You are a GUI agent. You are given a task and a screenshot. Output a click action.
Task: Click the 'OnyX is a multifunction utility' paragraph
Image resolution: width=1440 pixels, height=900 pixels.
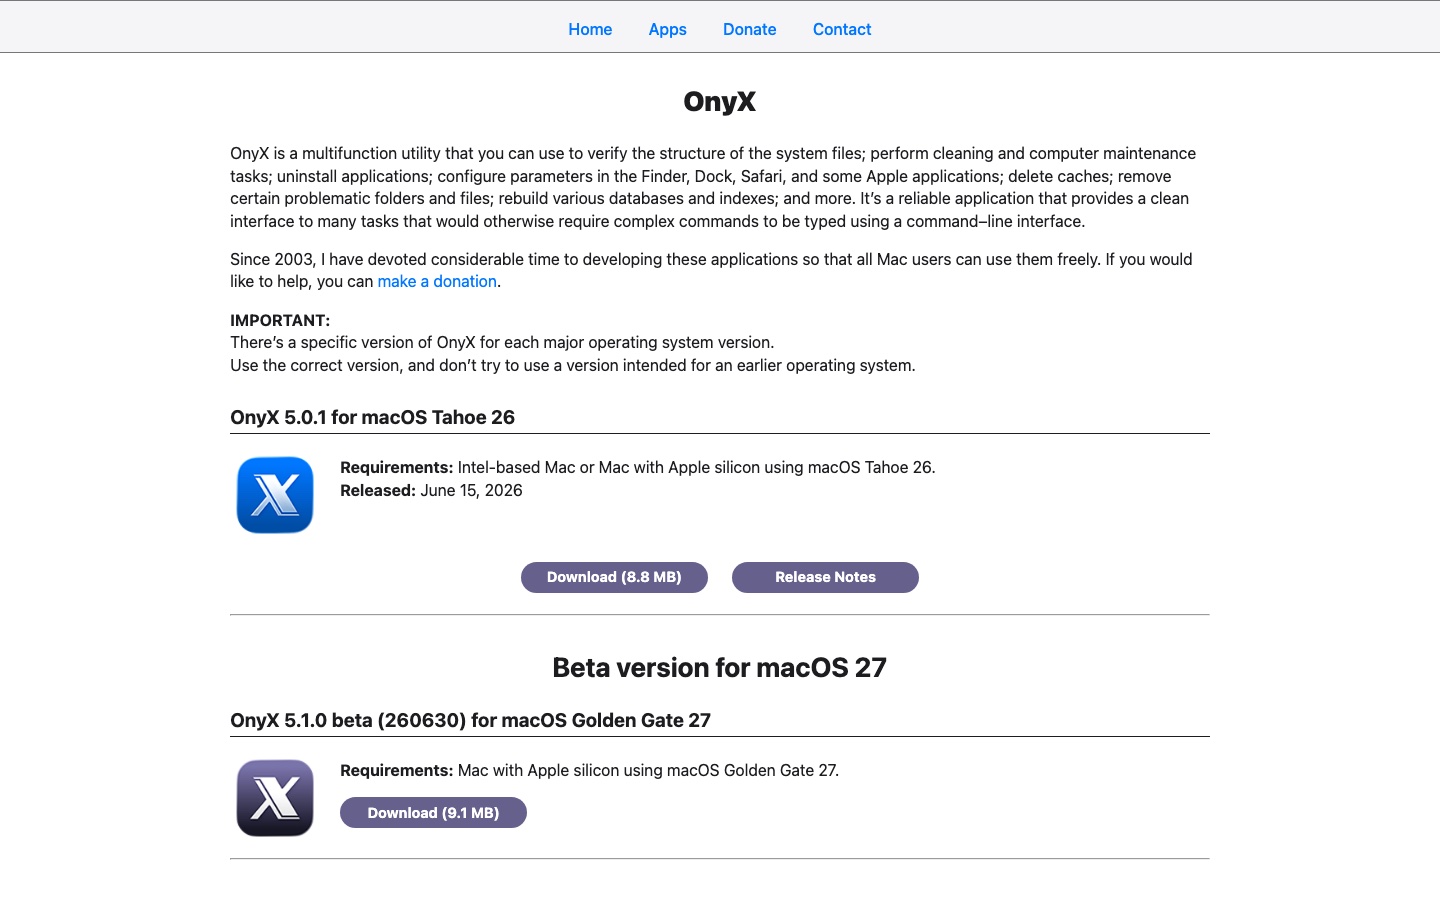coord(713,187)
